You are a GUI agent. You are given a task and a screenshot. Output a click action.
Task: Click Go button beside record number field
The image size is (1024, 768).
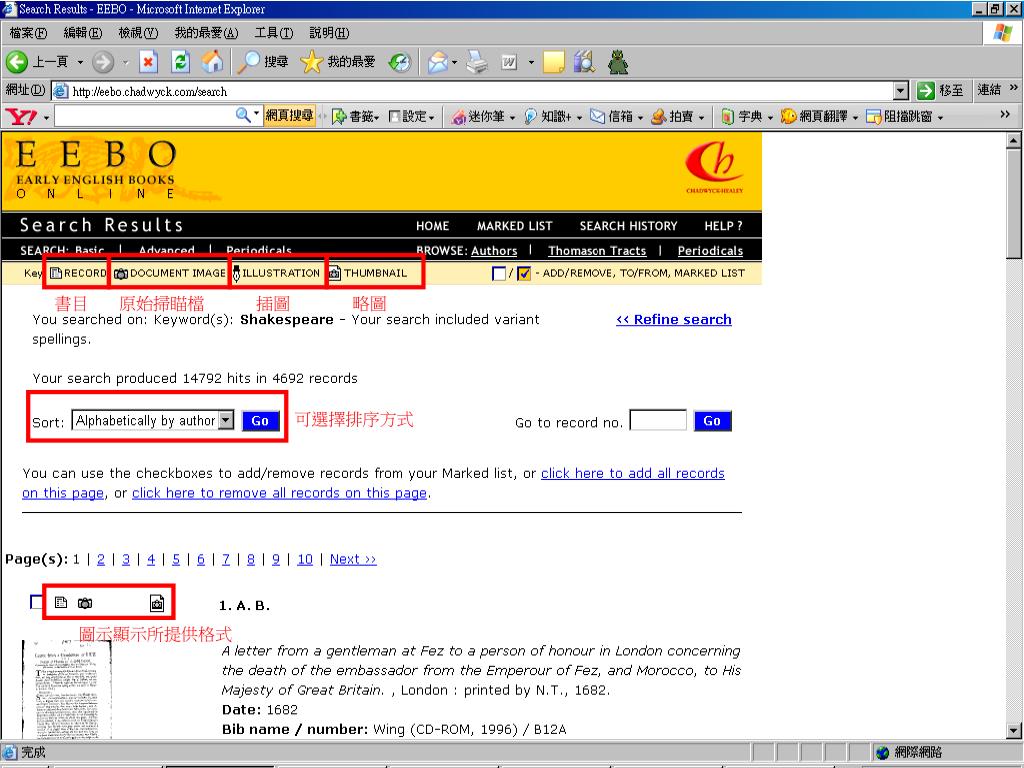click(x=712, y=421)
